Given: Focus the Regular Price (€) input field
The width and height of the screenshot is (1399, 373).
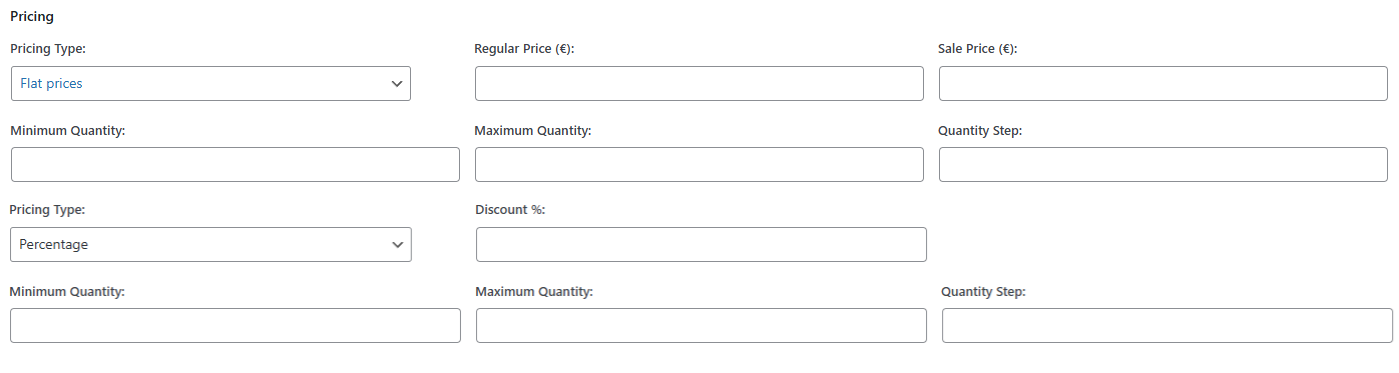Looking at the screenshot, I should tap(699, 84).
